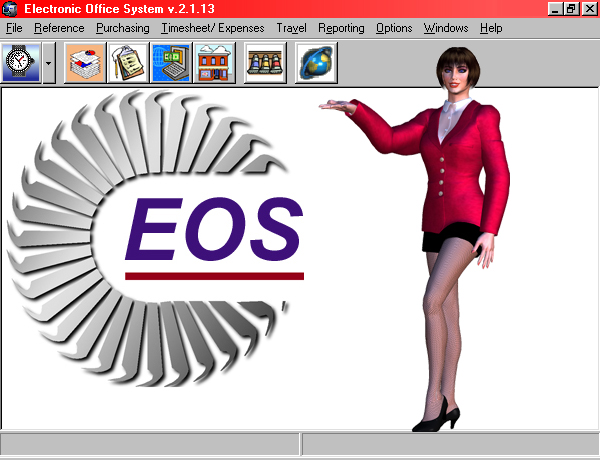
Task: Minimize the Electronic Office System window
Action: (x=555, y=9)
